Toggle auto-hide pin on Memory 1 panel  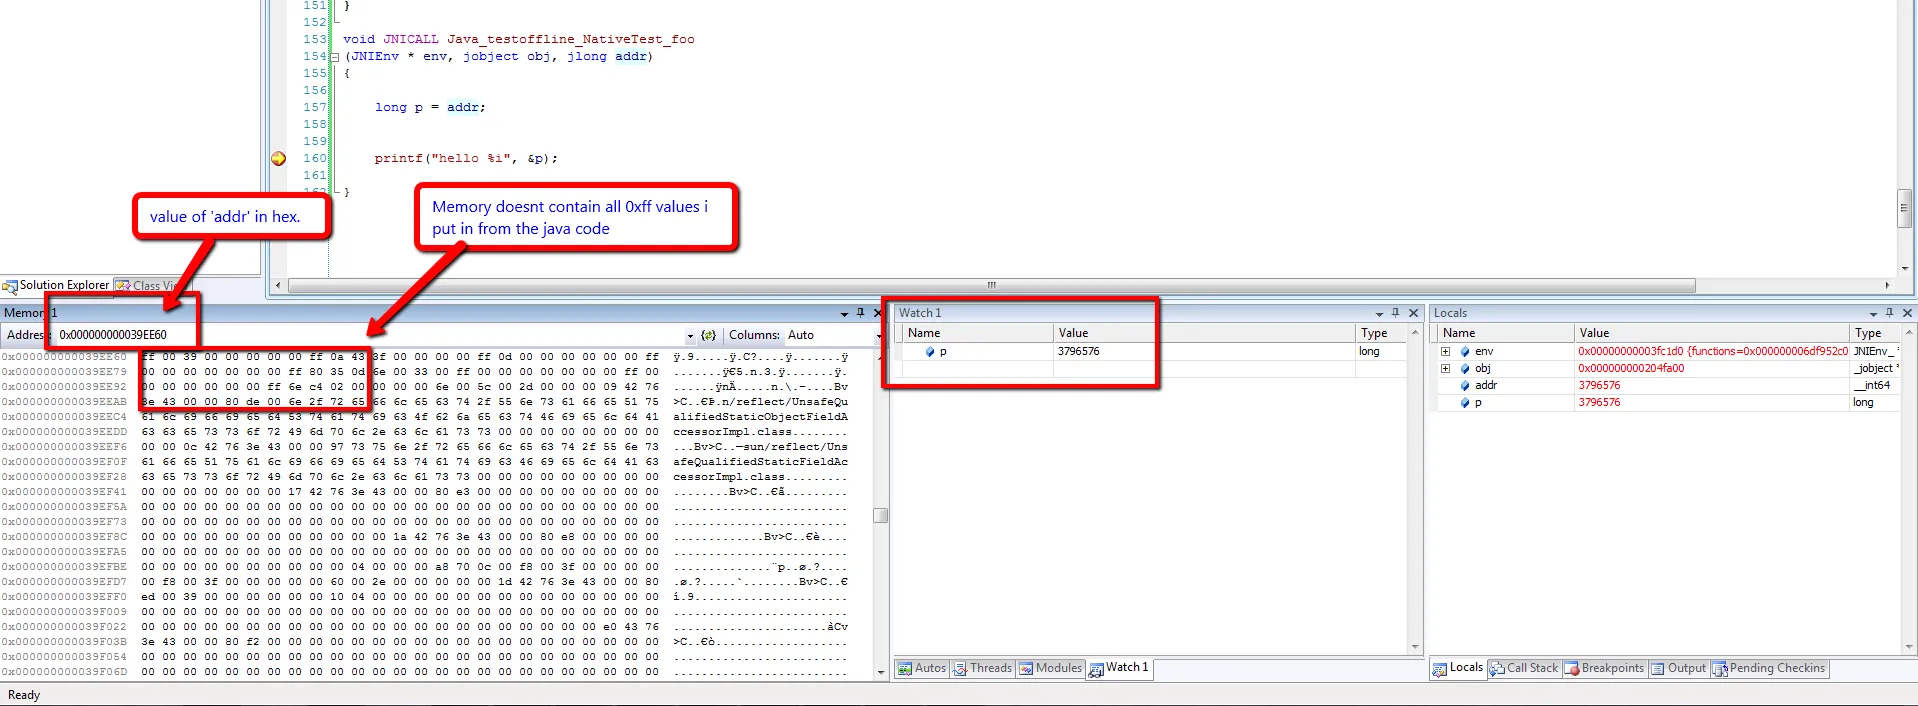[860, 313]
